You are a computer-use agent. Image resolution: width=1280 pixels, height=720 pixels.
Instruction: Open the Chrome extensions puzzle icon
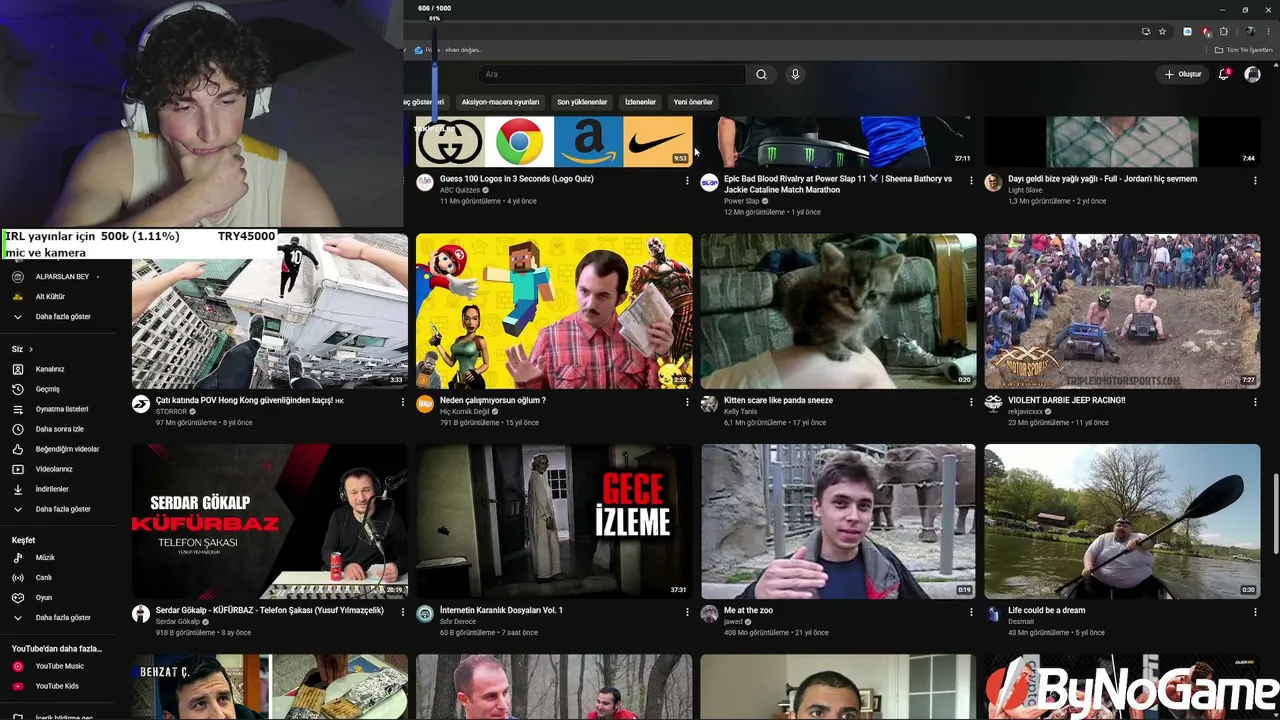pyautogui.click(x=1224, y=31)
